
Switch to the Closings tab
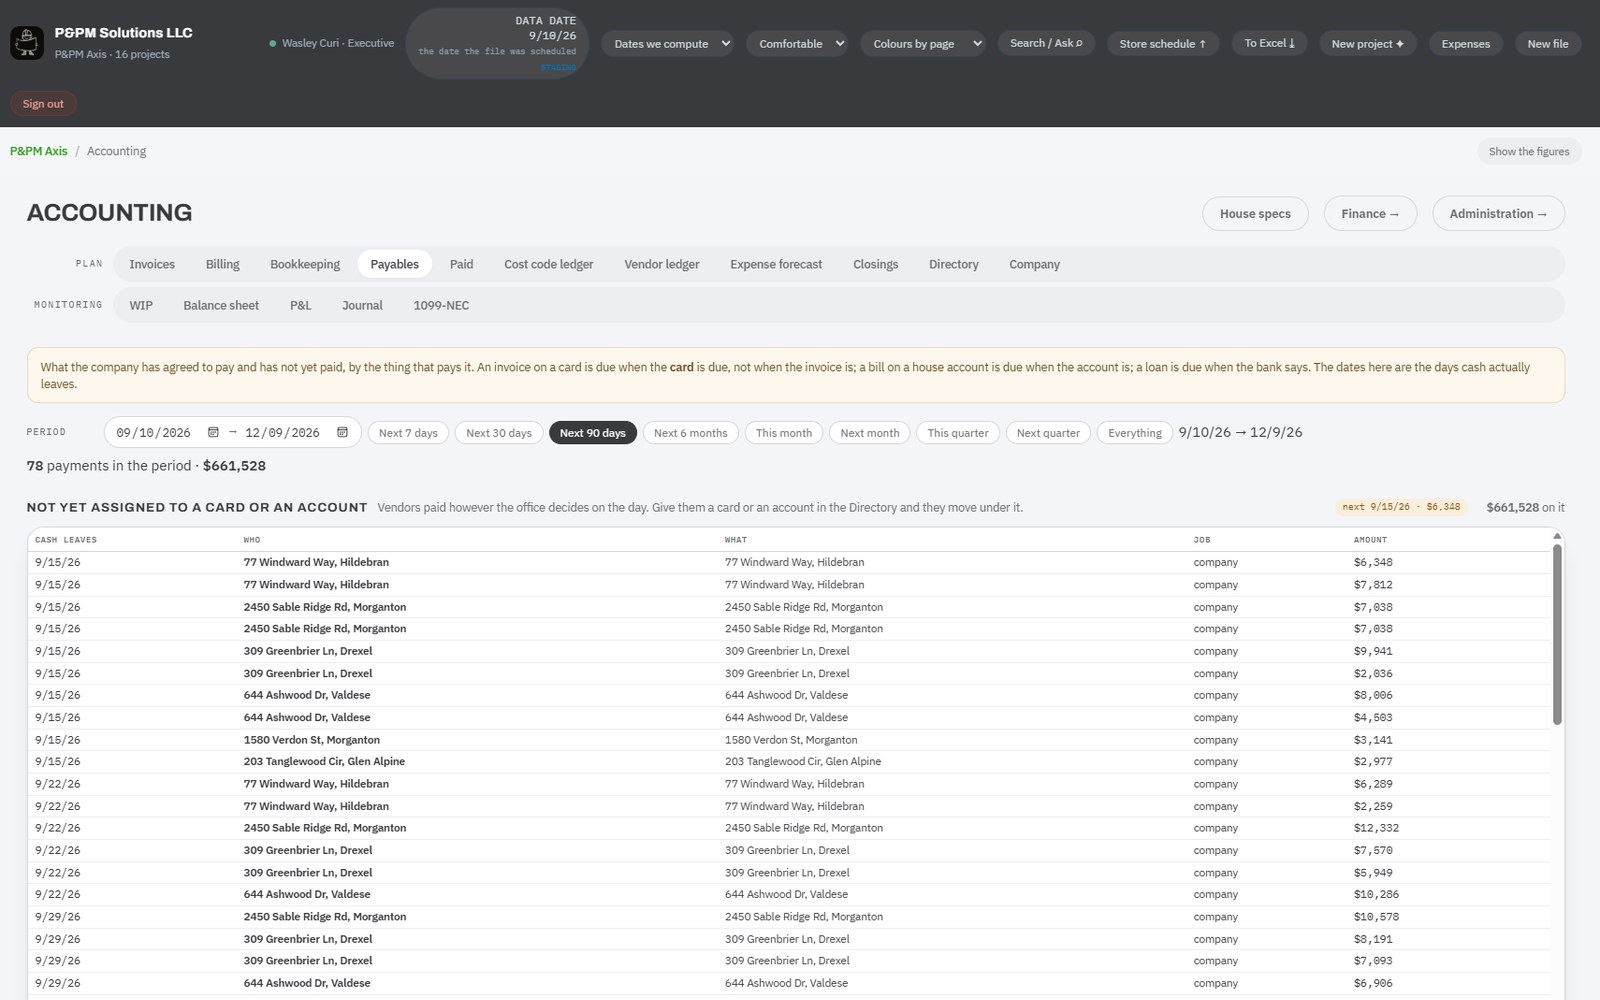[875, 264]
